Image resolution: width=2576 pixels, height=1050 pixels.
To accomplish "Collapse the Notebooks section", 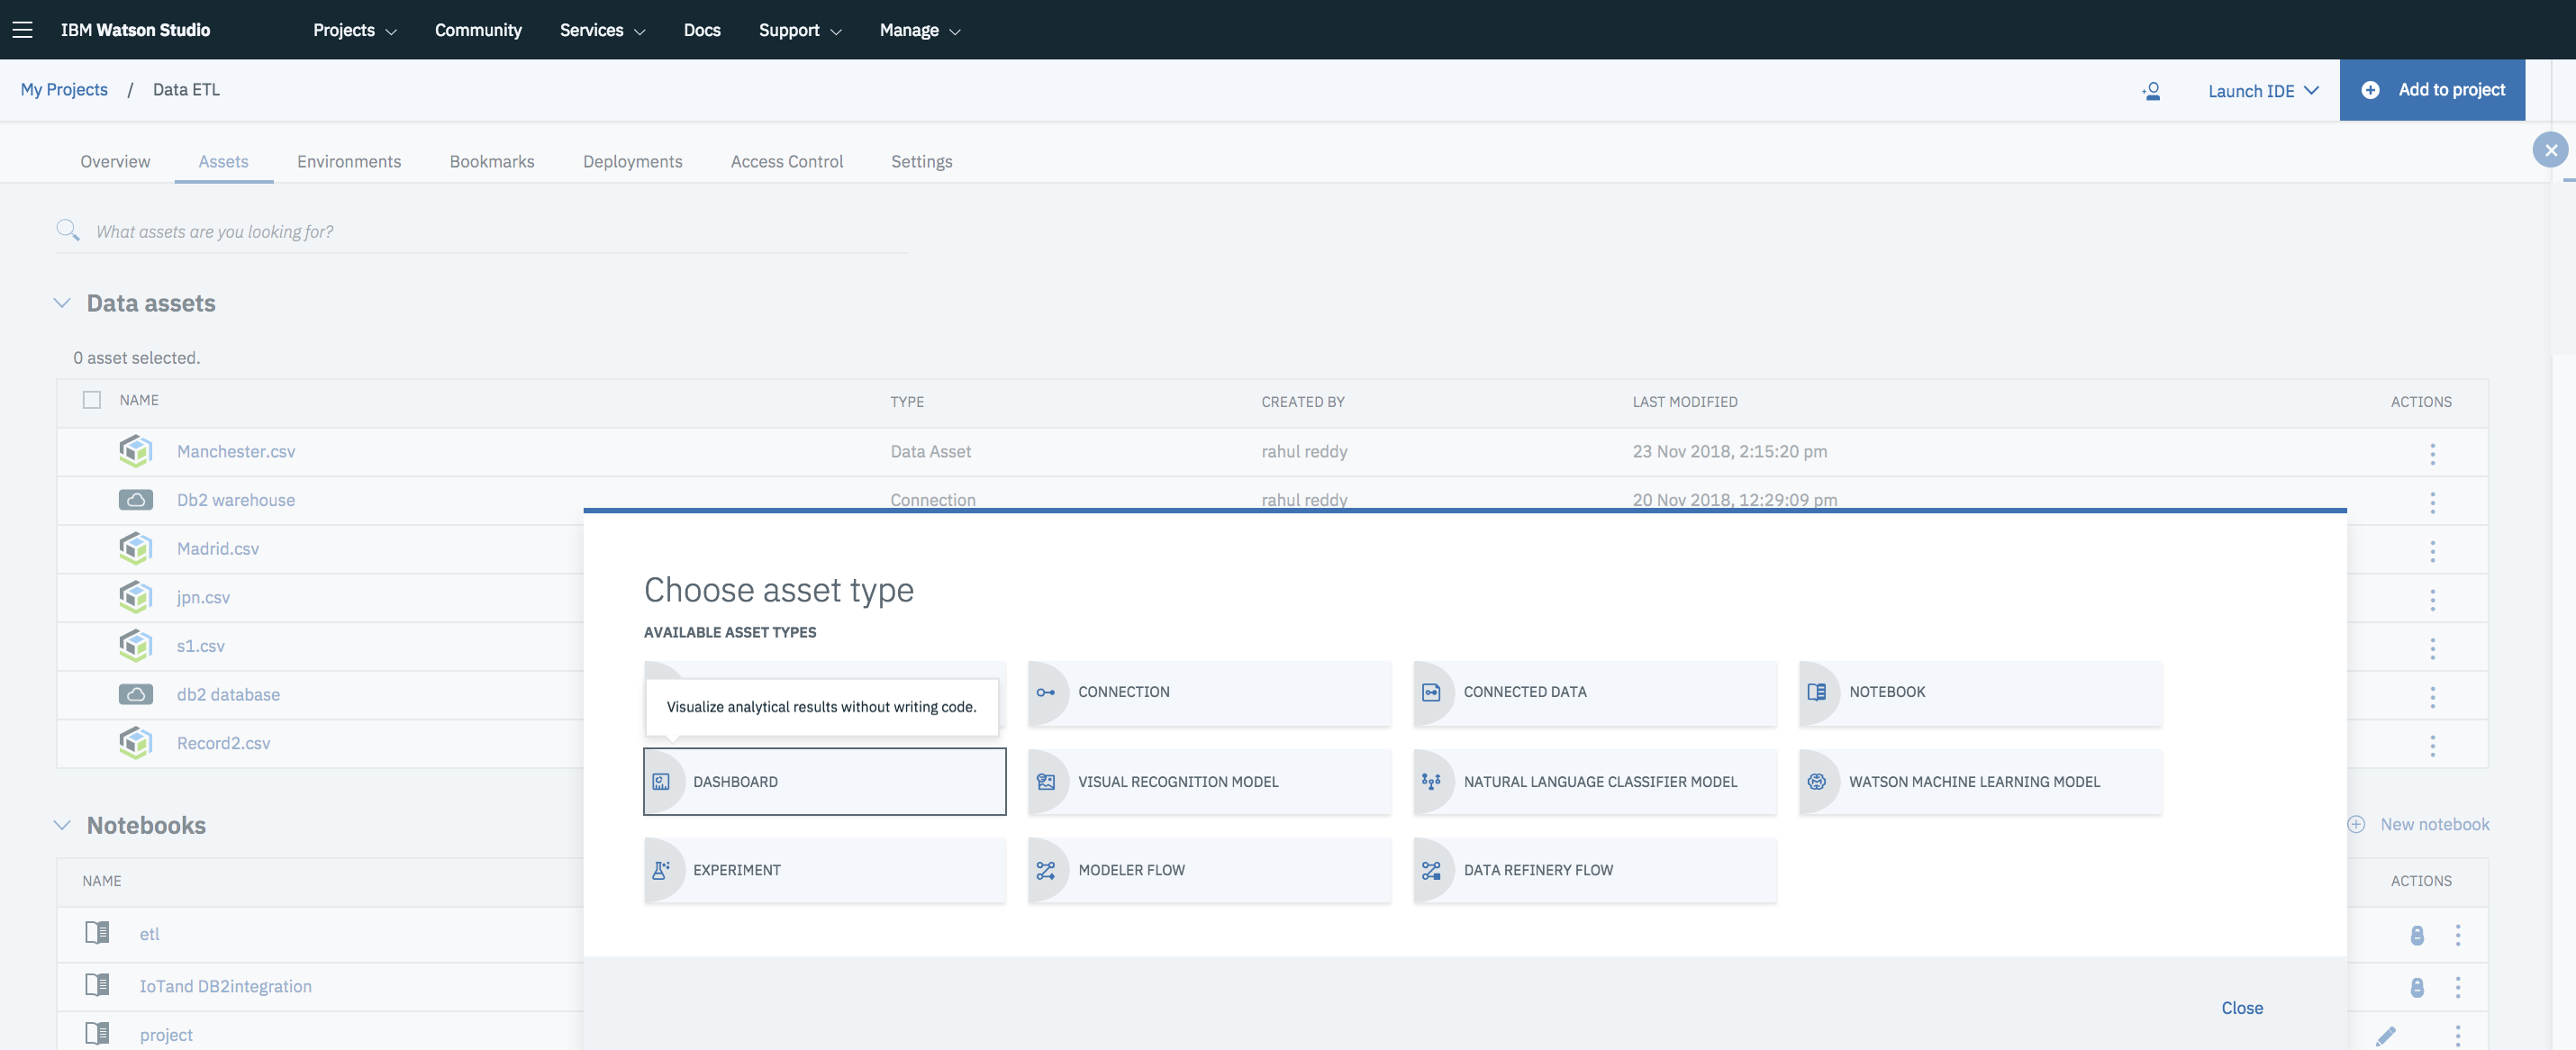I will click(x=62, y=825).
